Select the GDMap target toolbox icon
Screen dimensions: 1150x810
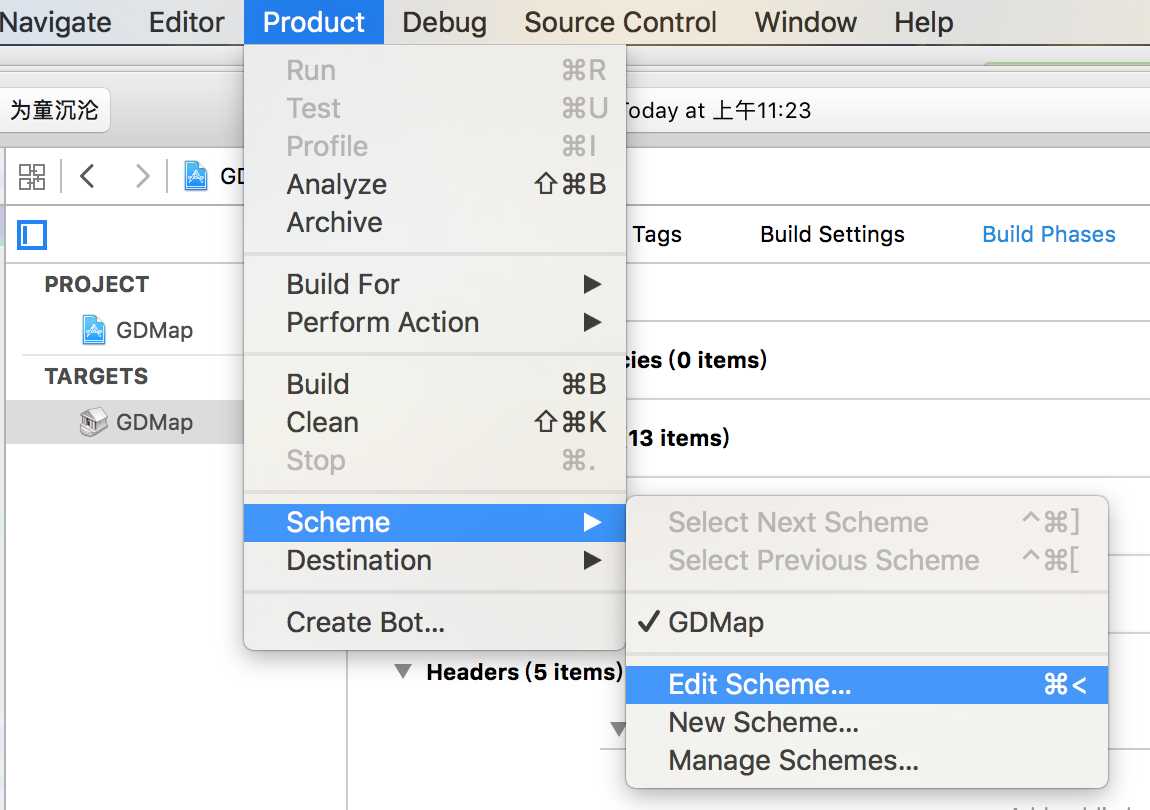coord(93,423)
